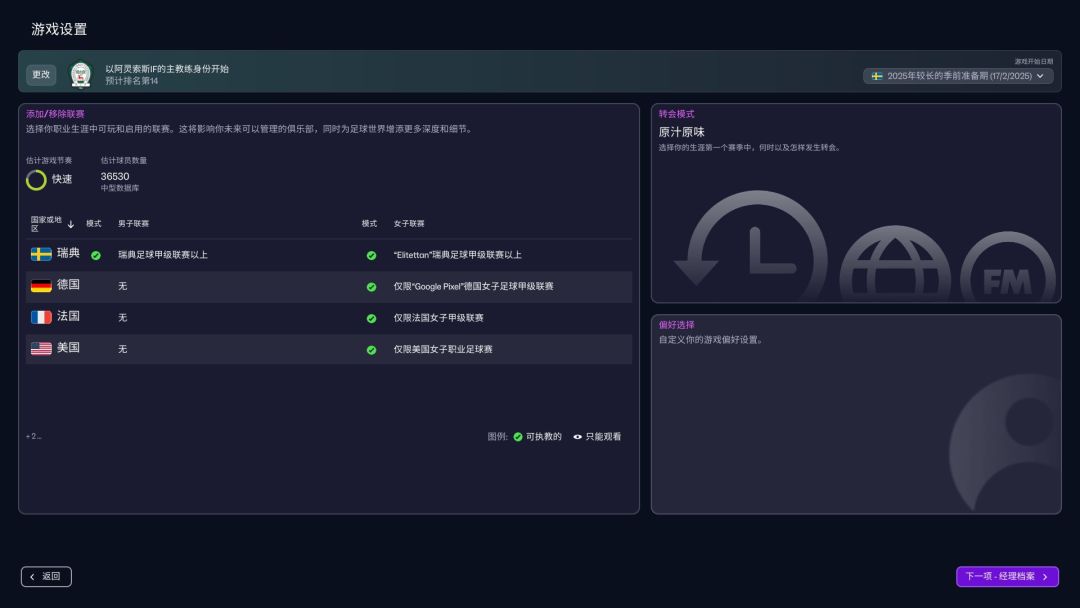Toggle Sweden men's league playable checkmark
1080x608 pixels.
(96, 255)
